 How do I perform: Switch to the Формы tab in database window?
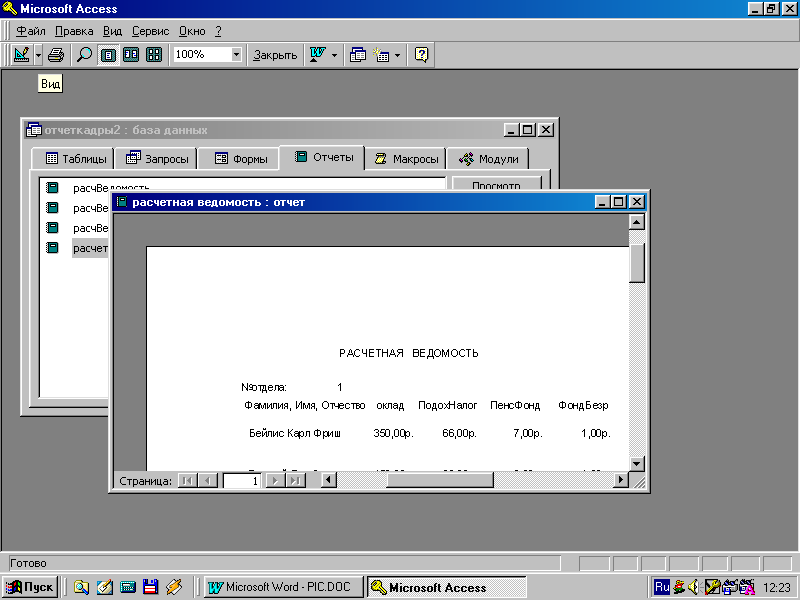click(240, 159)
